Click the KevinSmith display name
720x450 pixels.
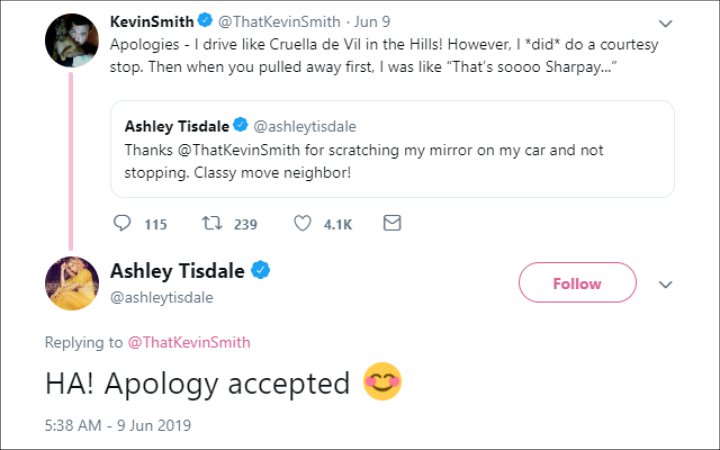tap(152, 21)
